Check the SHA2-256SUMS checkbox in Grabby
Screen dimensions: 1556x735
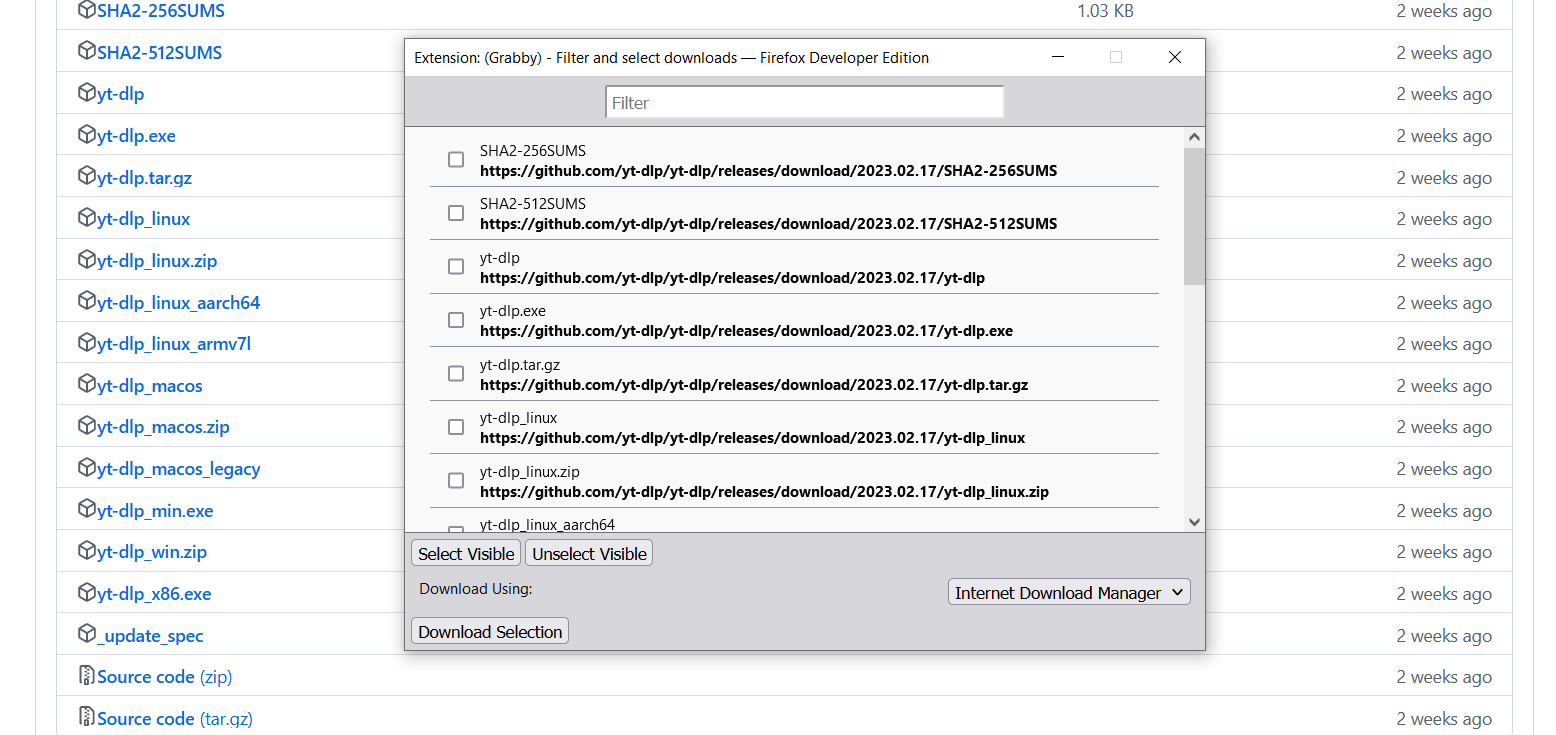click(x=456, y=160)
